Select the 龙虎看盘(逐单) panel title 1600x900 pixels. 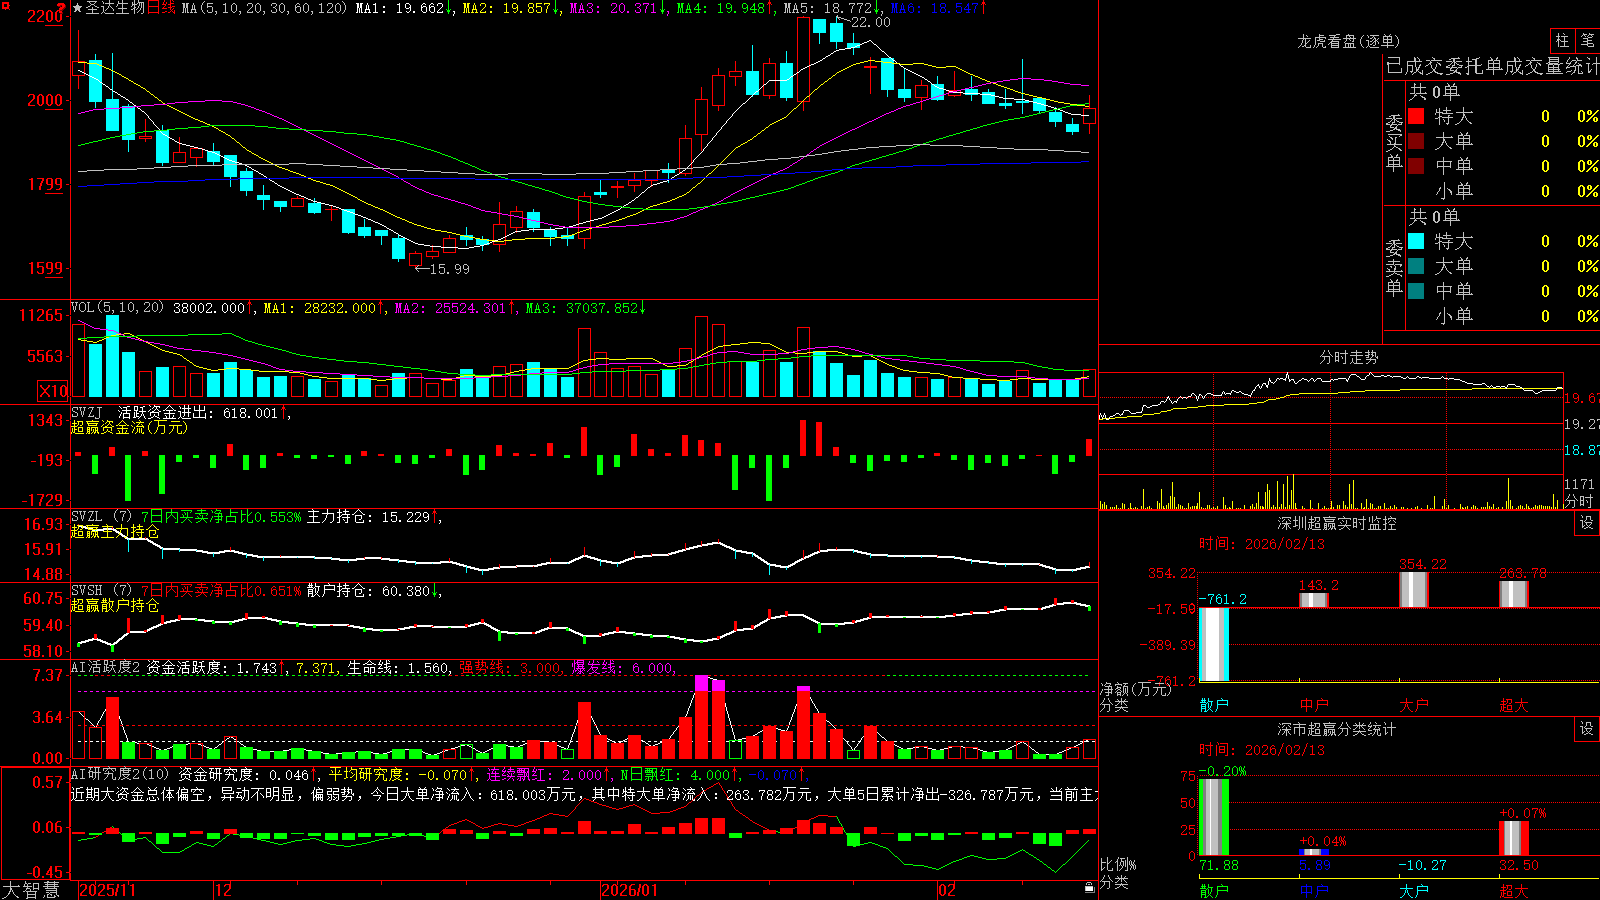[x=1349, y=41]
